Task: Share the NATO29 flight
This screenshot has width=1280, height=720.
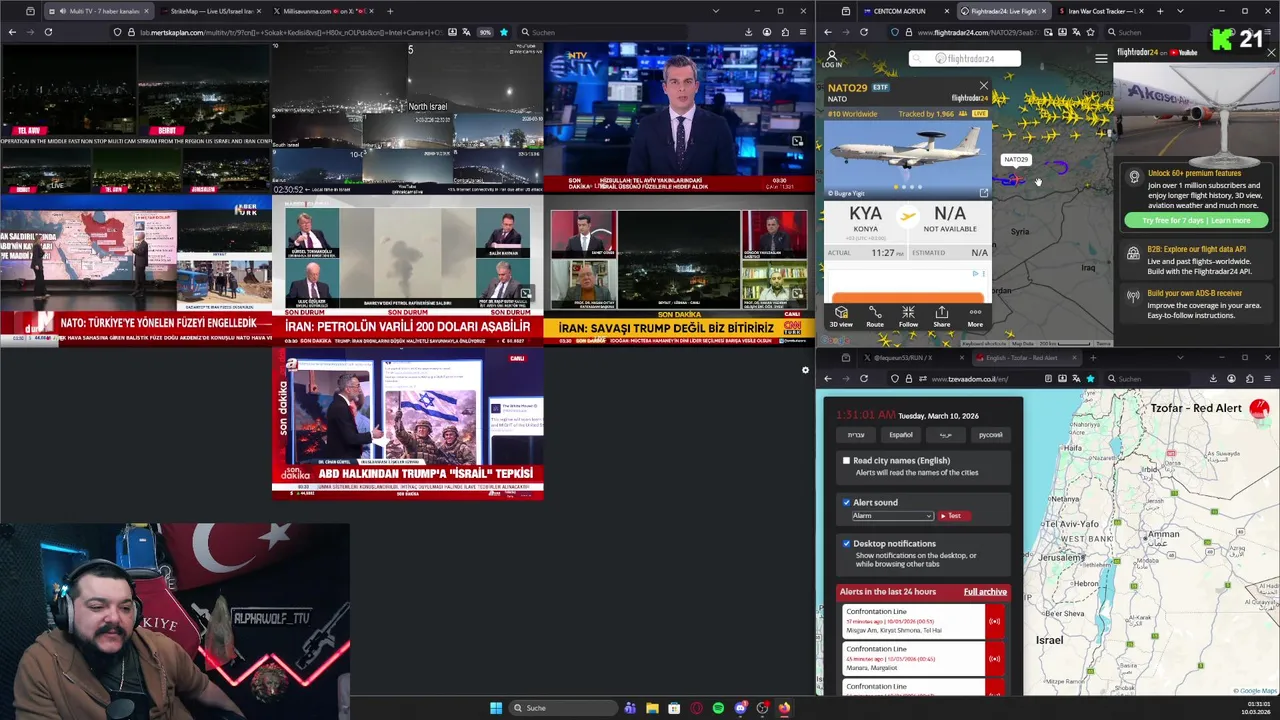Action: [x=942, y=316]
